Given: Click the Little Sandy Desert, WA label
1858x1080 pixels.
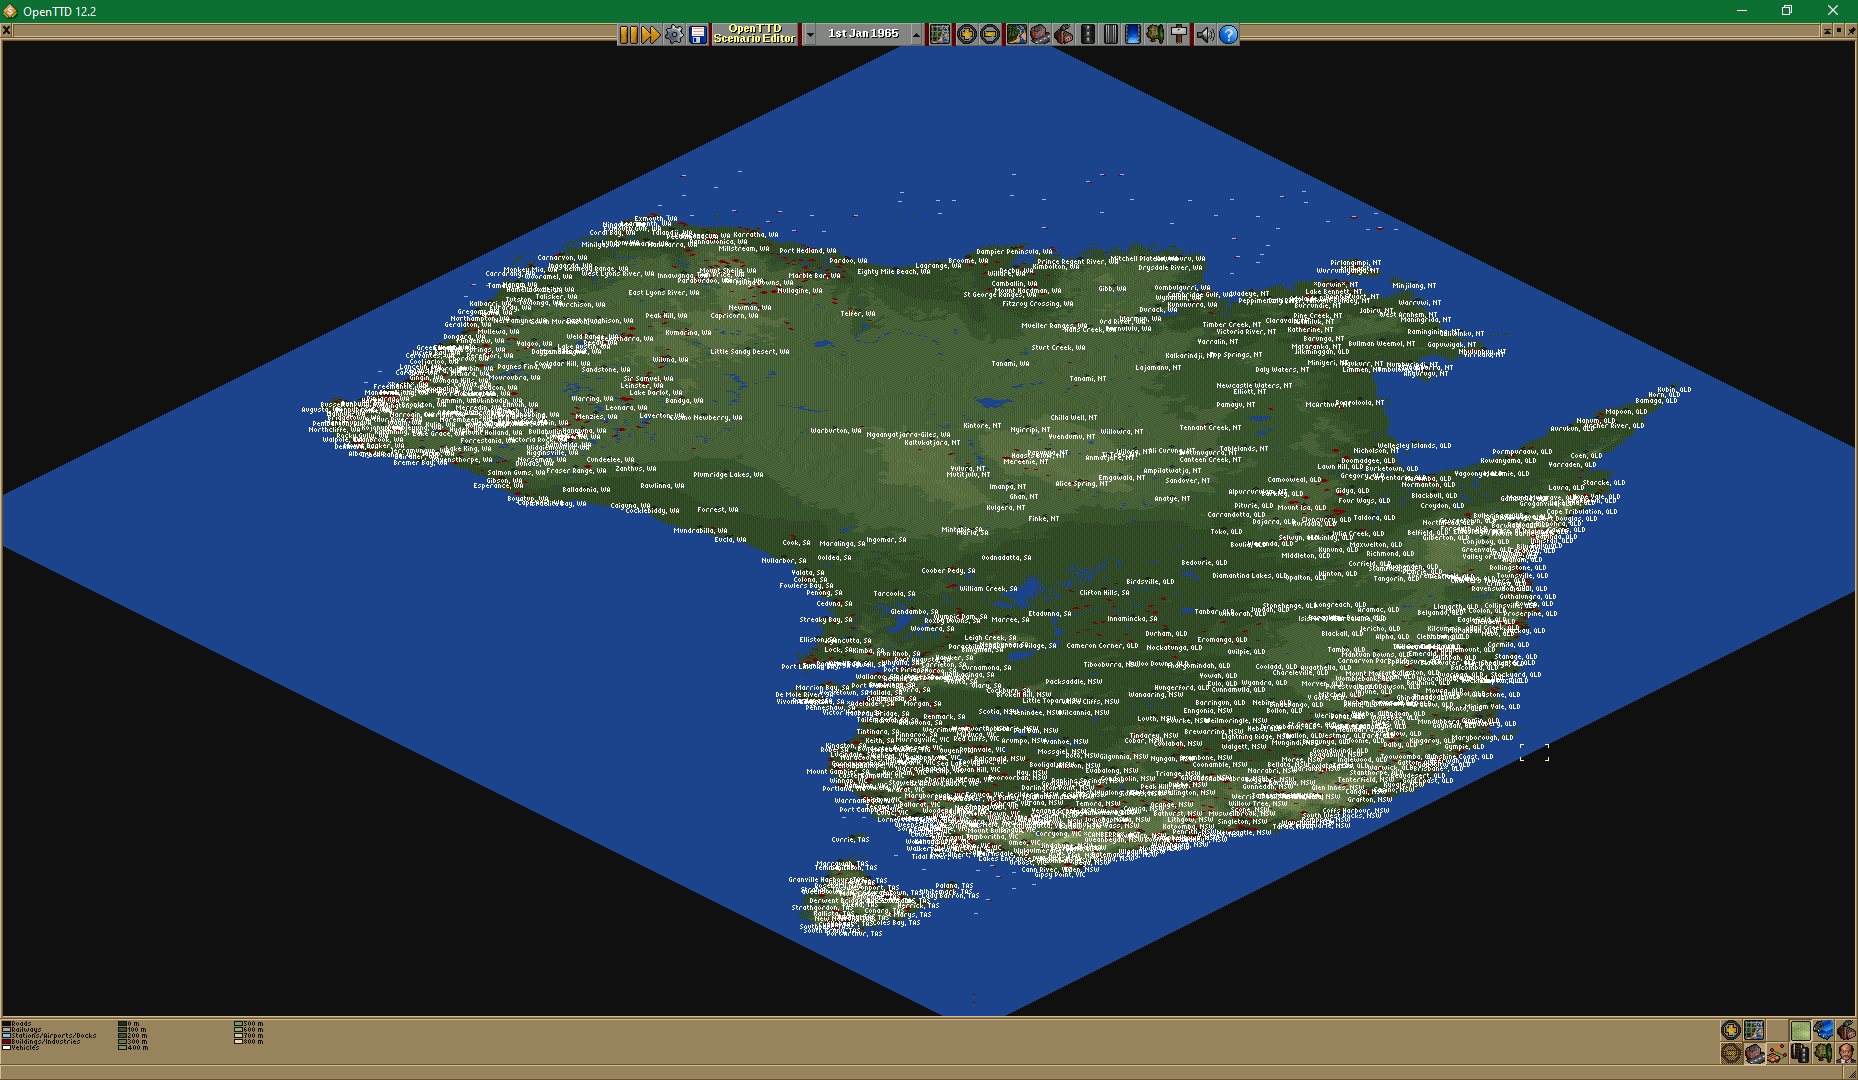Looking at the screenshot, I should (749, 352).
